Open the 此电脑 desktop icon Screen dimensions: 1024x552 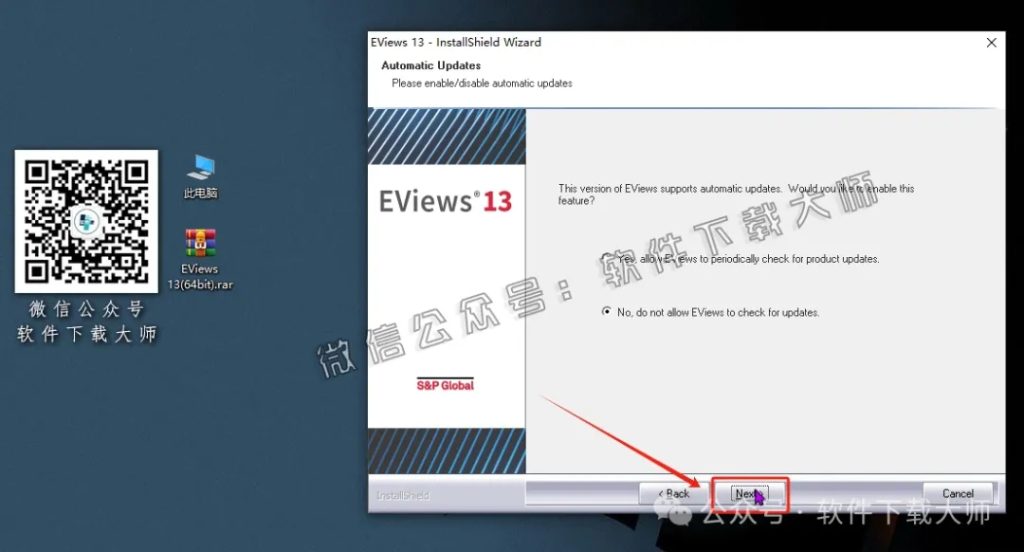coord(200,176)
